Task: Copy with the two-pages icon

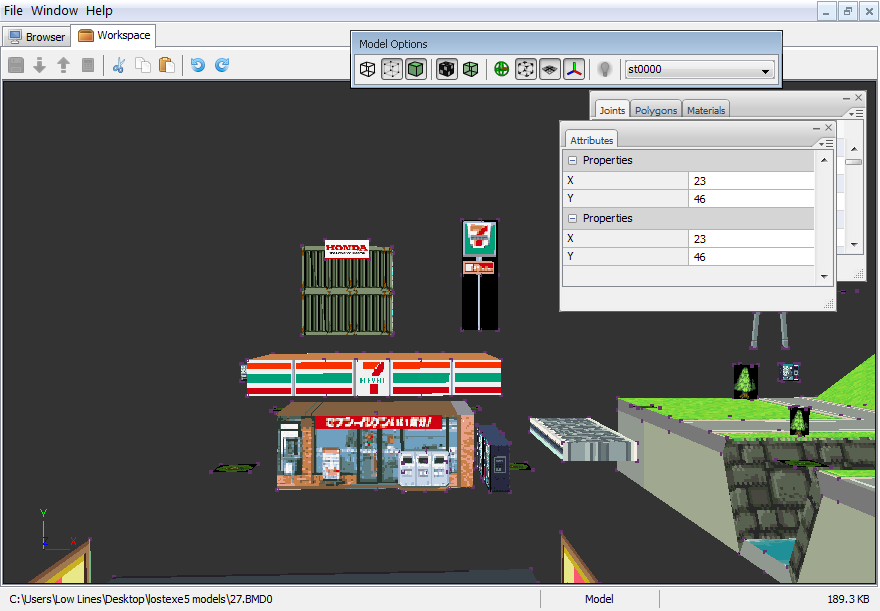Action: [x=143, y=65]
